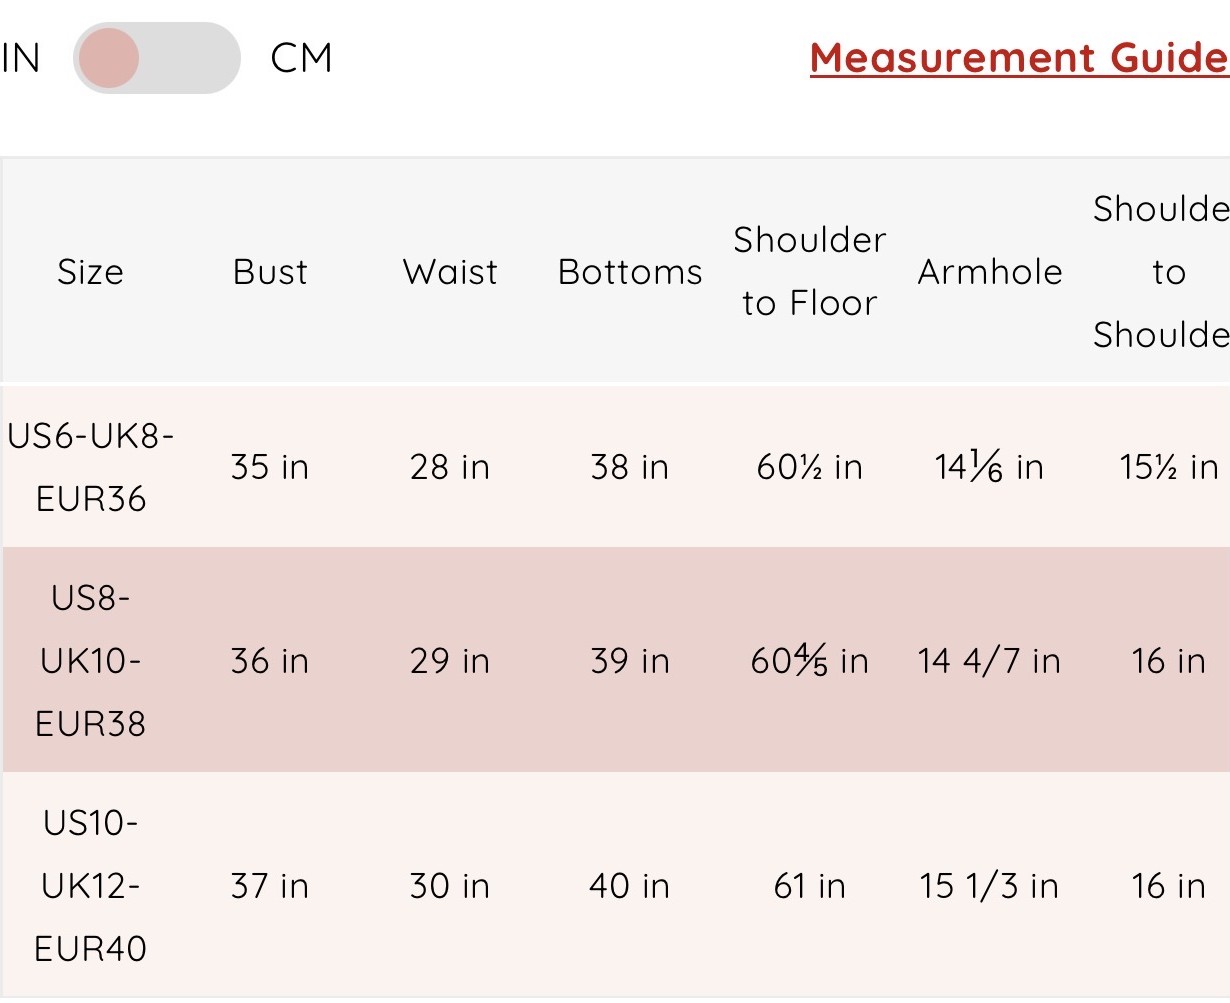Click the Armhole column header

(x=990, y=272)
